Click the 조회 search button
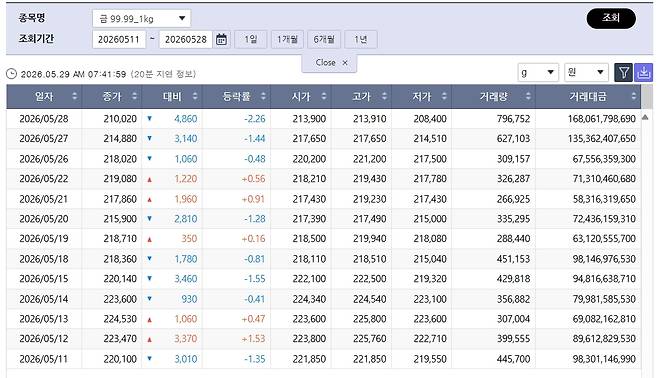The width and height of the screenshot is (658, 378). click(x=611, y=18)
